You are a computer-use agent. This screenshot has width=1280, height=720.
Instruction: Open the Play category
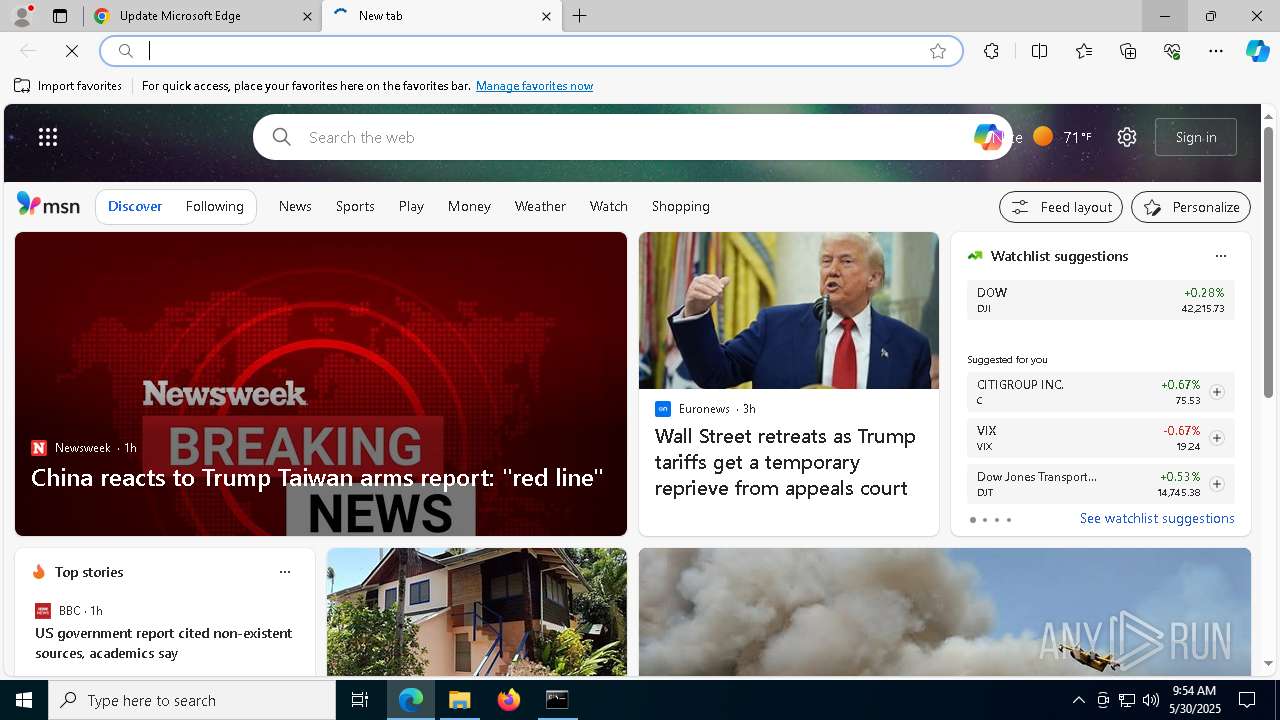click(x=411, y=206)
